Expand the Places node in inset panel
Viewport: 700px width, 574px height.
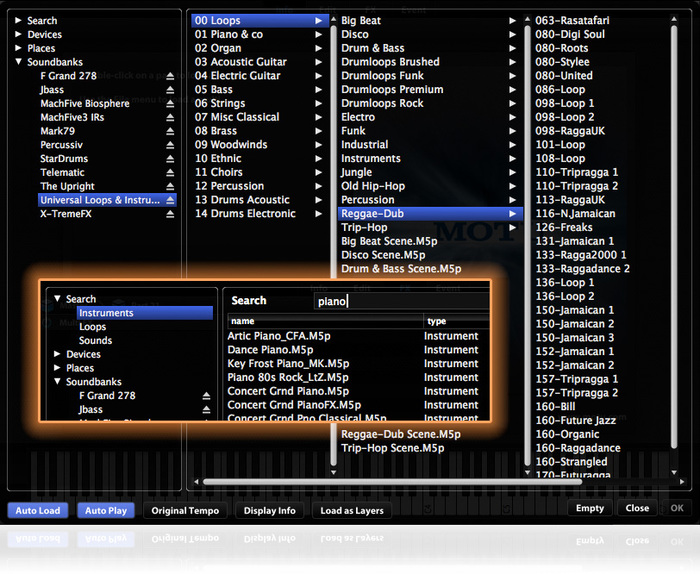tap(57, 368)
